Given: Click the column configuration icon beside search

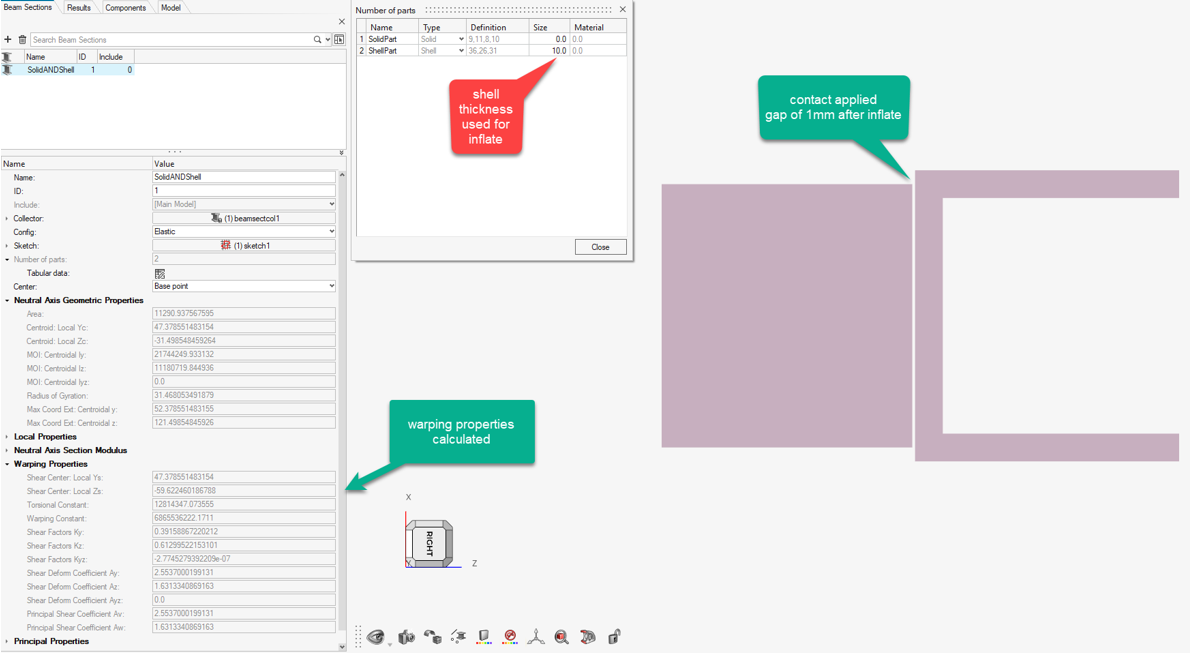Looking at the screenshot, I should tap(339, 40).
